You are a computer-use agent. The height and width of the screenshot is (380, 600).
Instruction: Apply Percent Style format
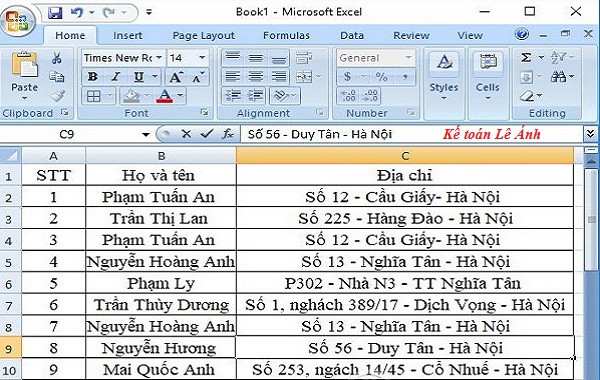[382, 77]
